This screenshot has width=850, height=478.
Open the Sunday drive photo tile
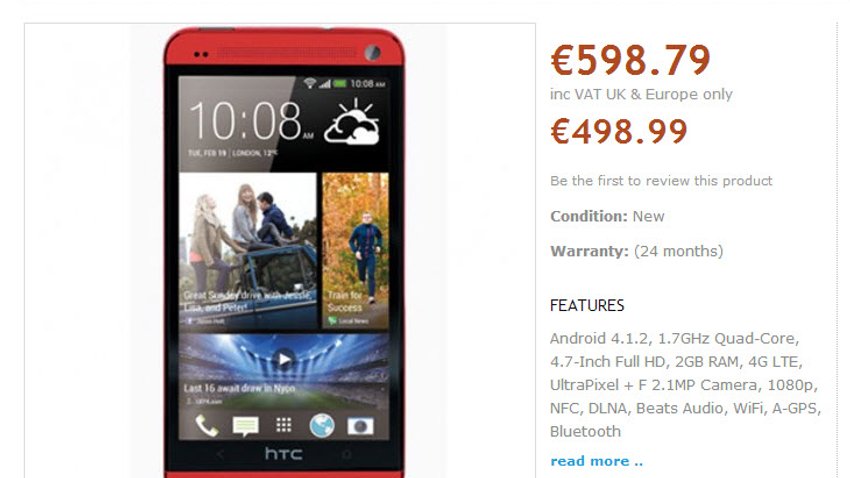click(x=248, y=251)
